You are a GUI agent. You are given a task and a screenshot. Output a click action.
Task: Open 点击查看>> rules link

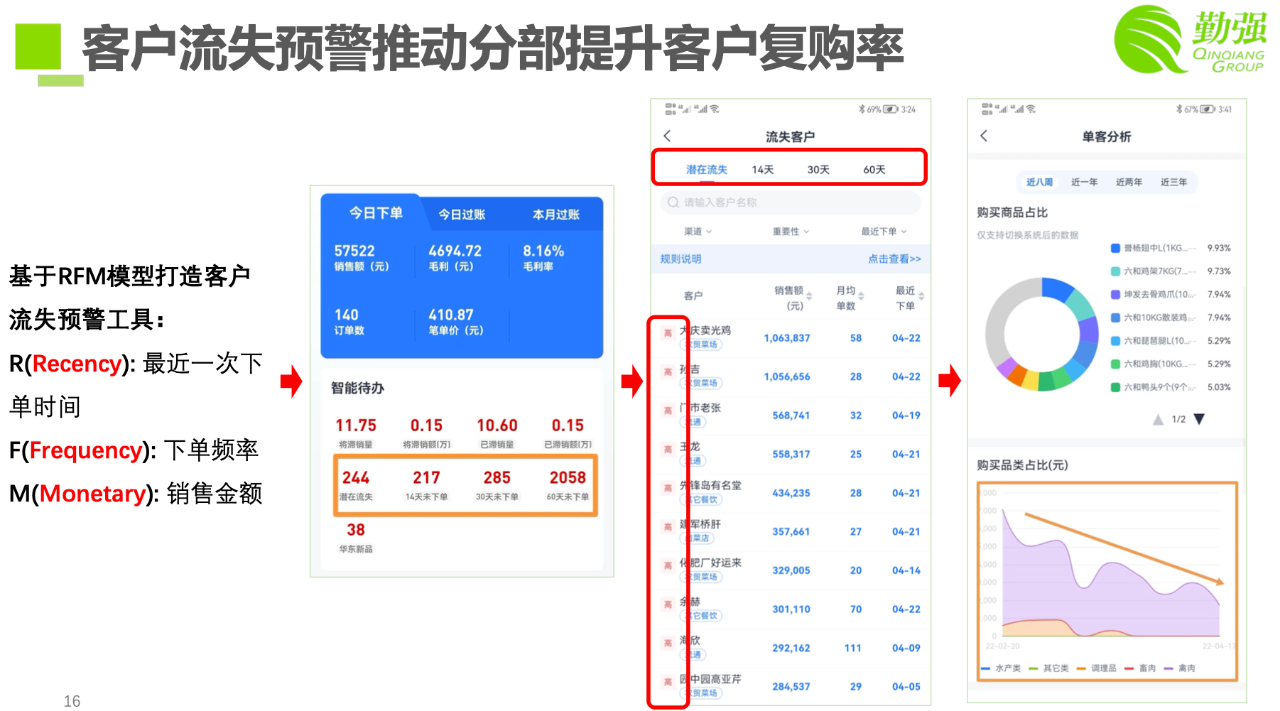(x=894, y=259)
